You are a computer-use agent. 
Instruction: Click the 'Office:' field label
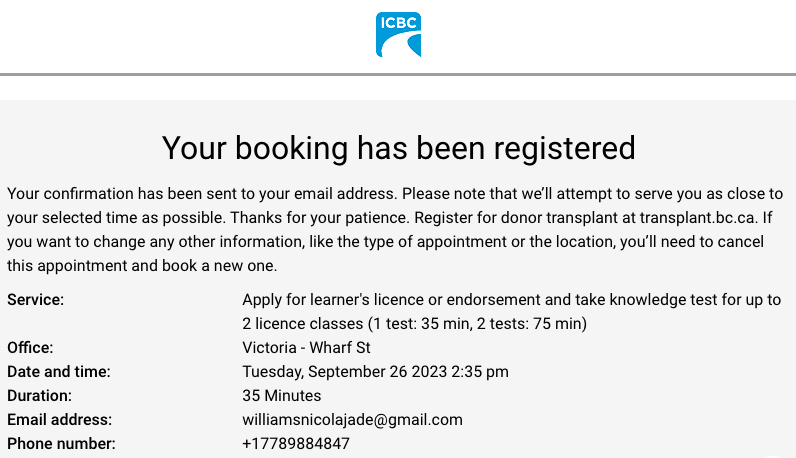point(30,348)
